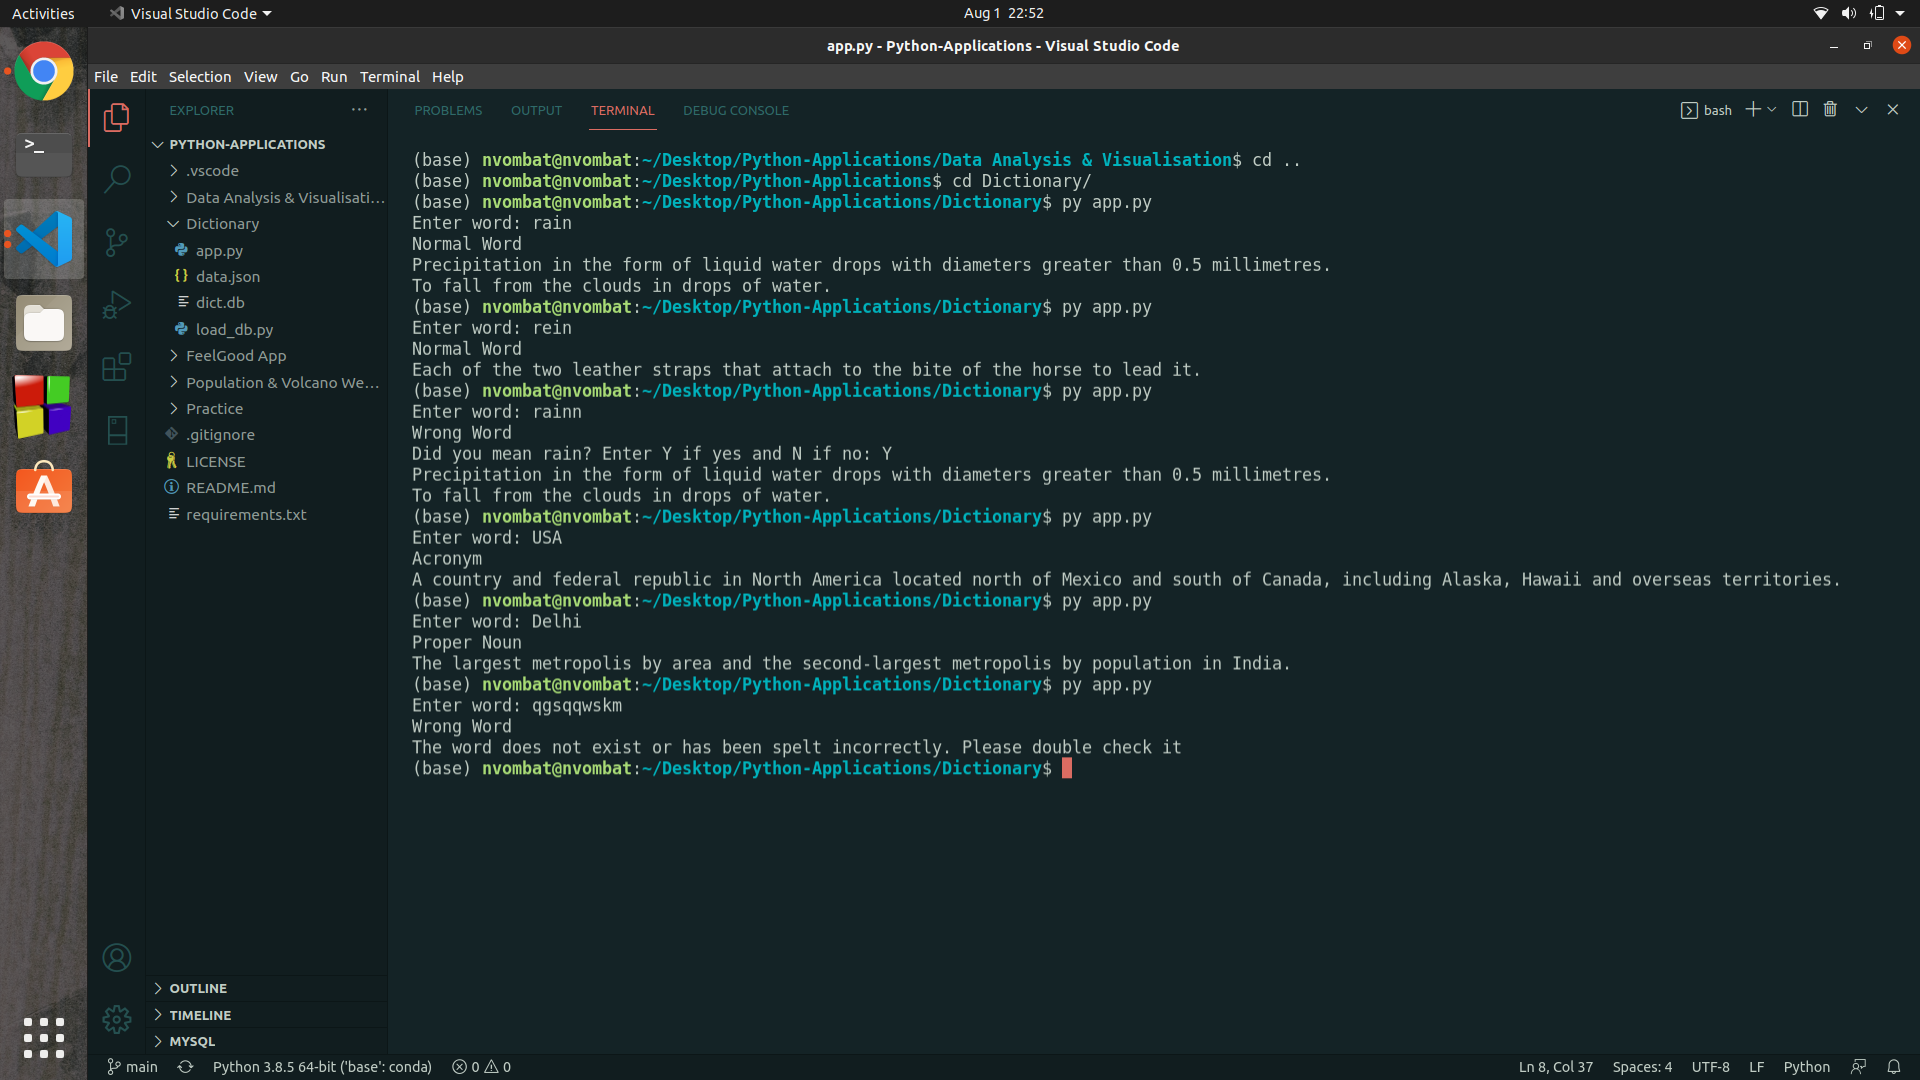
Task: Select the bash terminal entry
Action: coord(1706,110)
